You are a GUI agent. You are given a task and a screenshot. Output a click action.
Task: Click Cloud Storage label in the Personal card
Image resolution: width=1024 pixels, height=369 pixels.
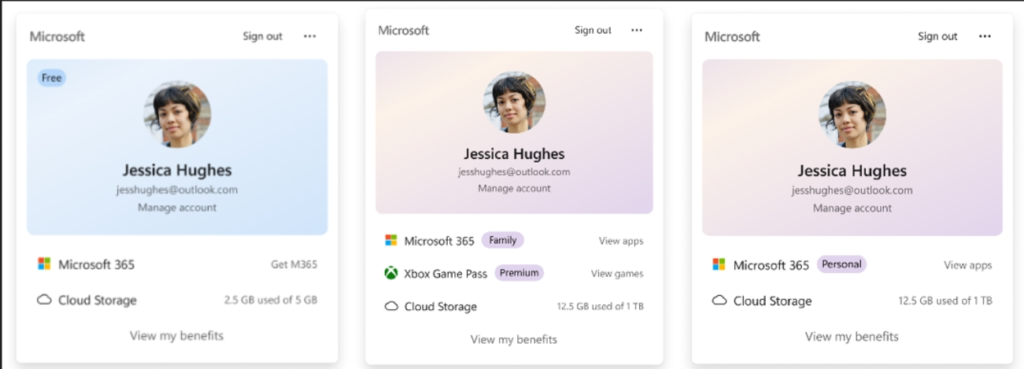coord(773,300)
